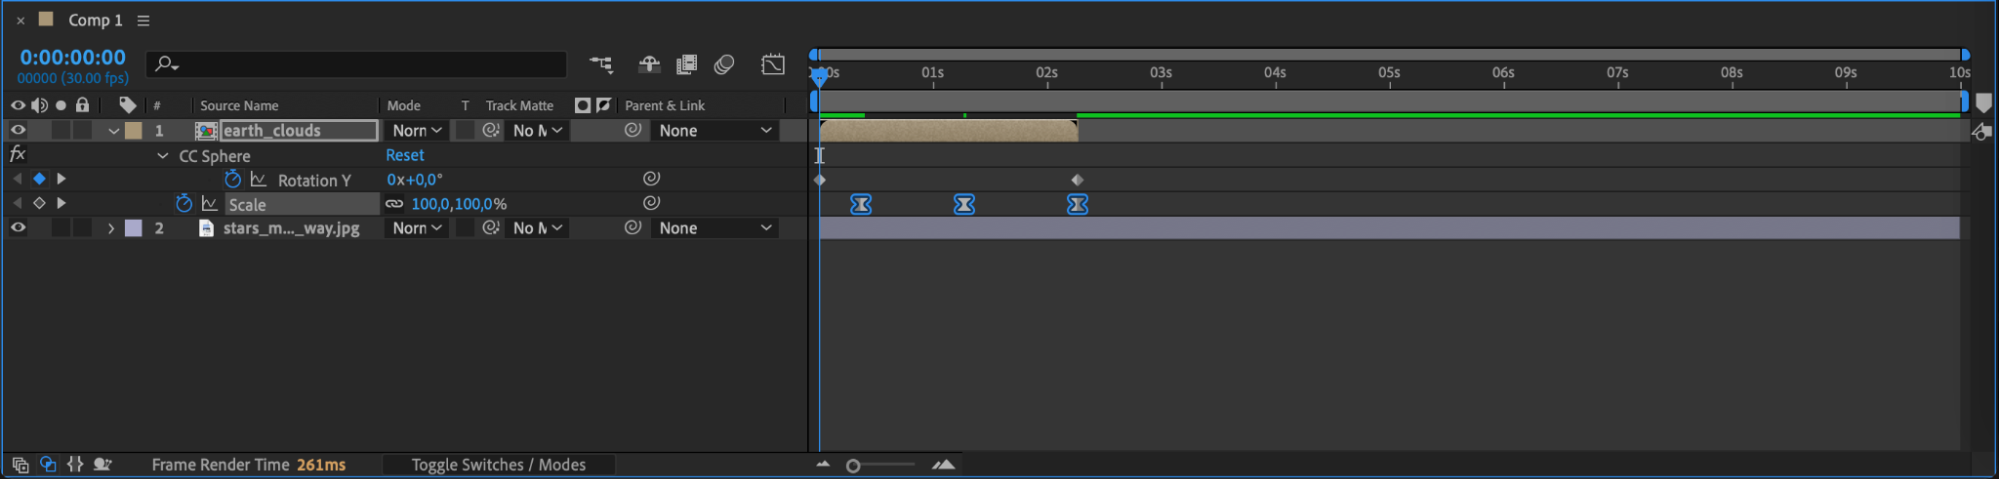The image size is (1999, 480).
Task: Click the timeline zoom slider handle
Action: (x=853, y=466)
